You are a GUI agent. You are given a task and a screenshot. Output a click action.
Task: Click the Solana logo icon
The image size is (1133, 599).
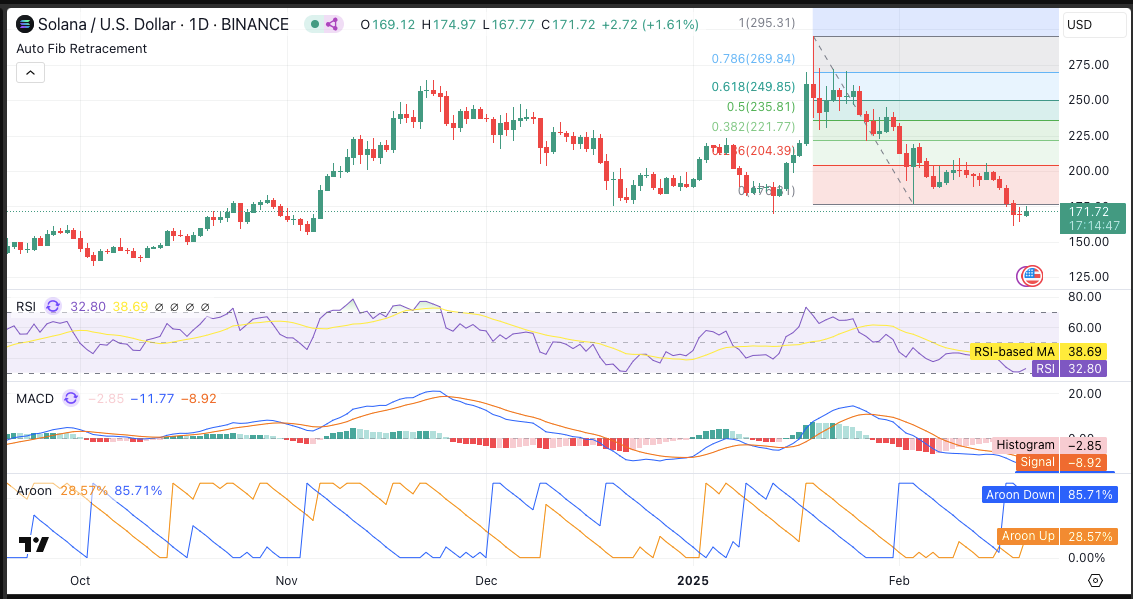point(25,25)
